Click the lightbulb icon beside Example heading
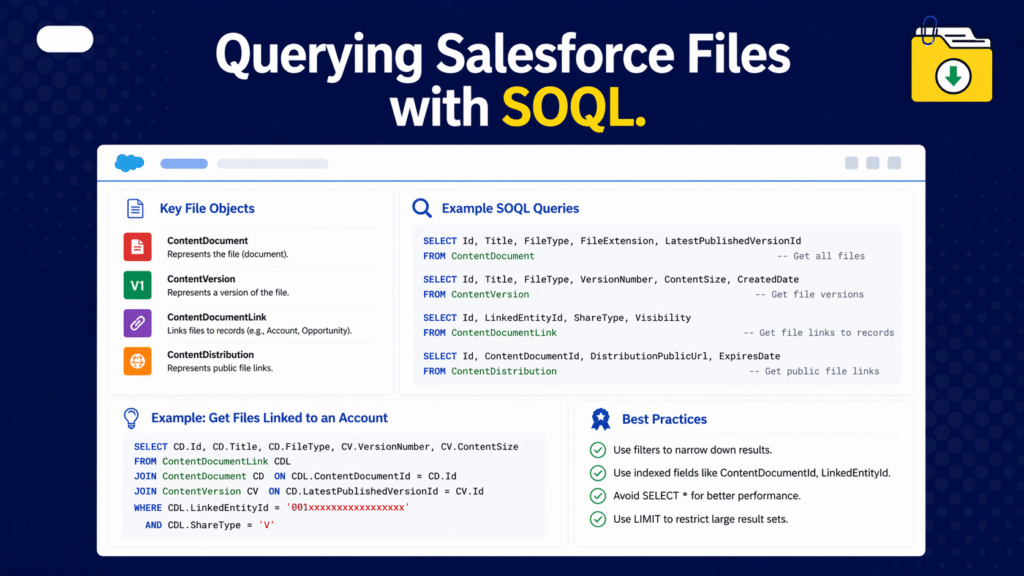1024x576 pixels. coord(131,418)
